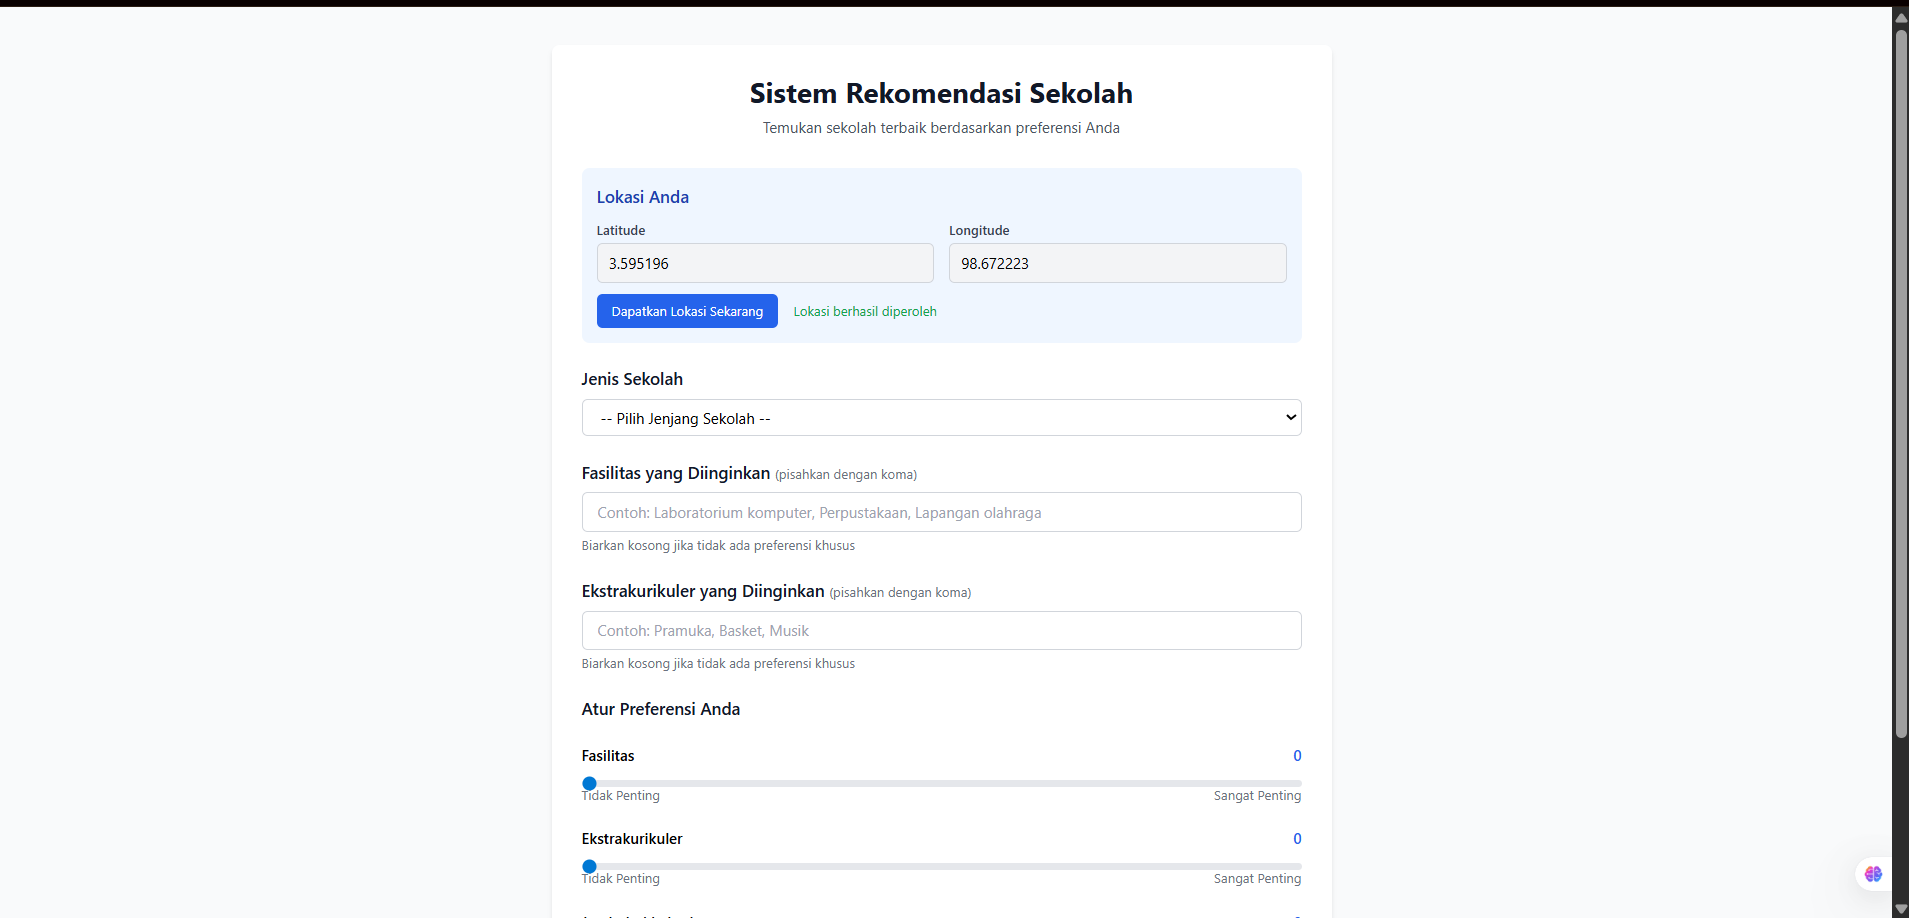Click the Fasilitas slider value 0
The width and height of the screenshot is (1909, 918).
(1297, 756)
